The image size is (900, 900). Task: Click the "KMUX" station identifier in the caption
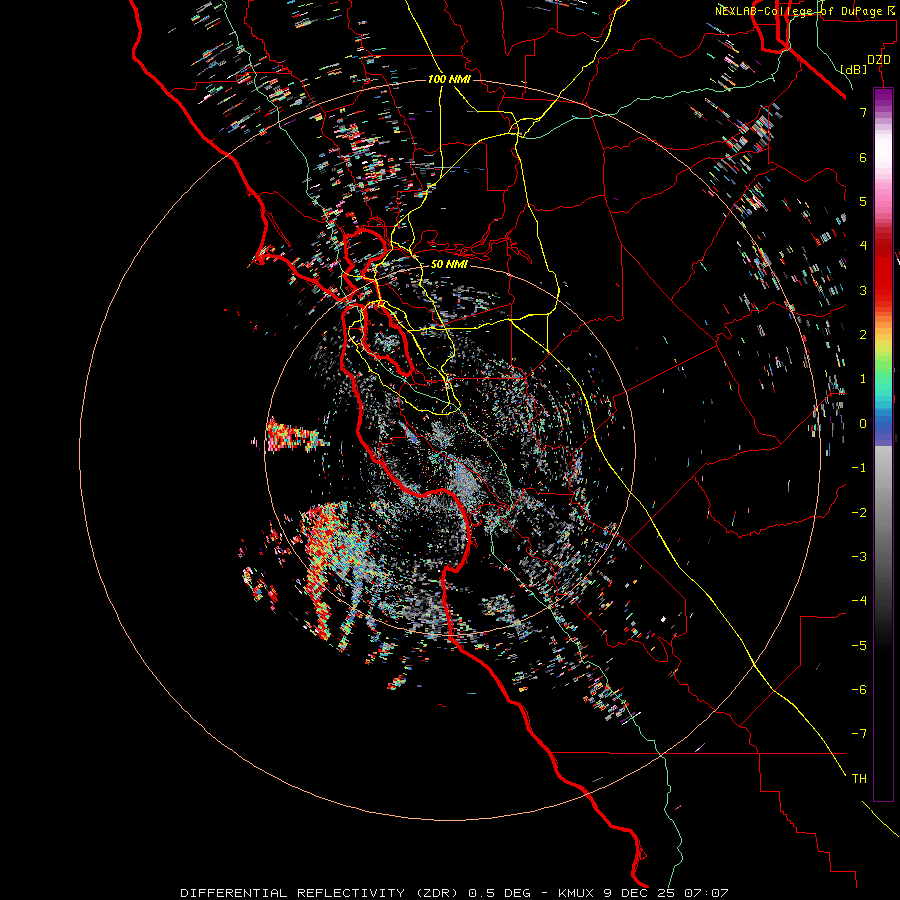tap(578, 893)
